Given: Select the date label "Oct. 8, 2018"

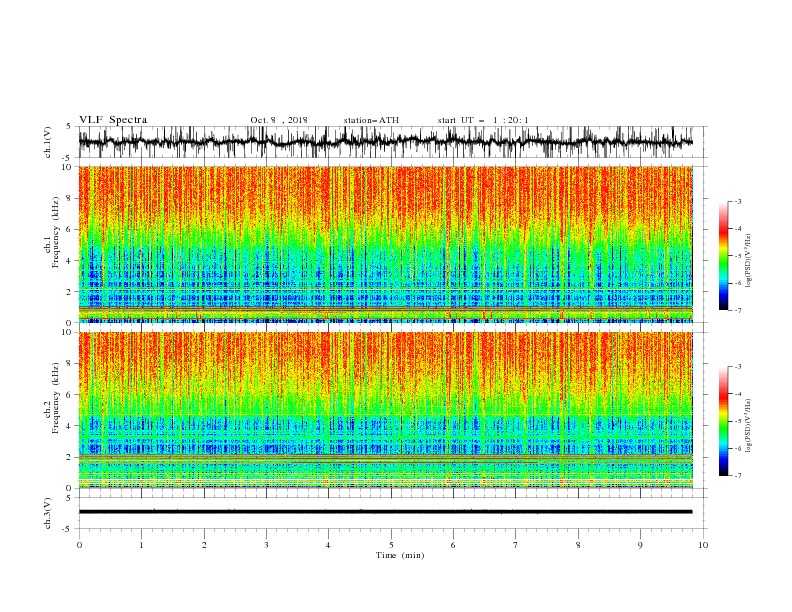Looking at the screenshot, I should pos(279,120).
